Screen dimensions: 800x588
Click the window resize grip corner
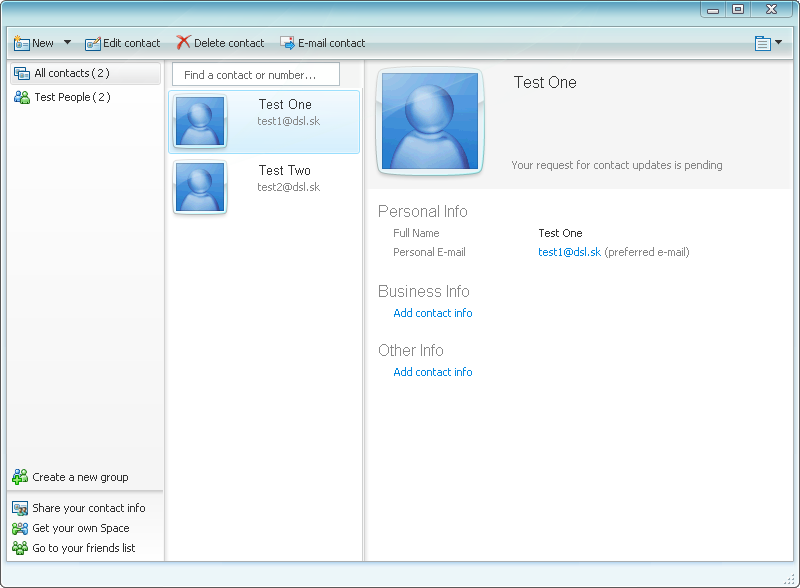click(790, 579)
